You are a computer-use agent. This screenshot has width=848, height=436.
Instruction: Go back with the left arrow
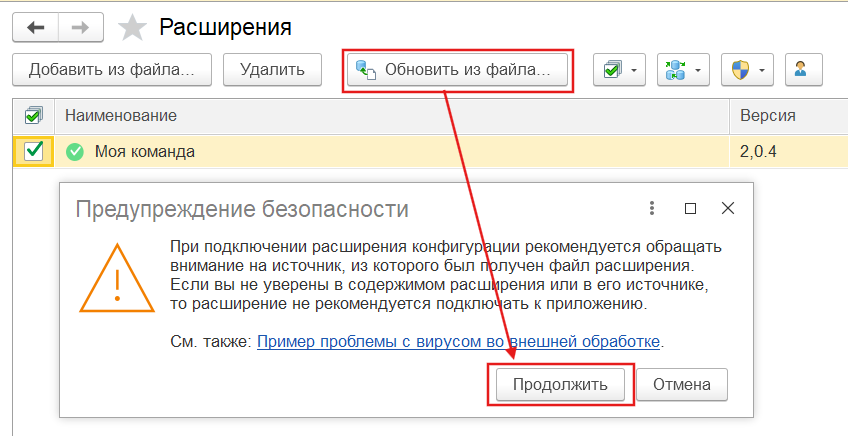click(35, 28)
